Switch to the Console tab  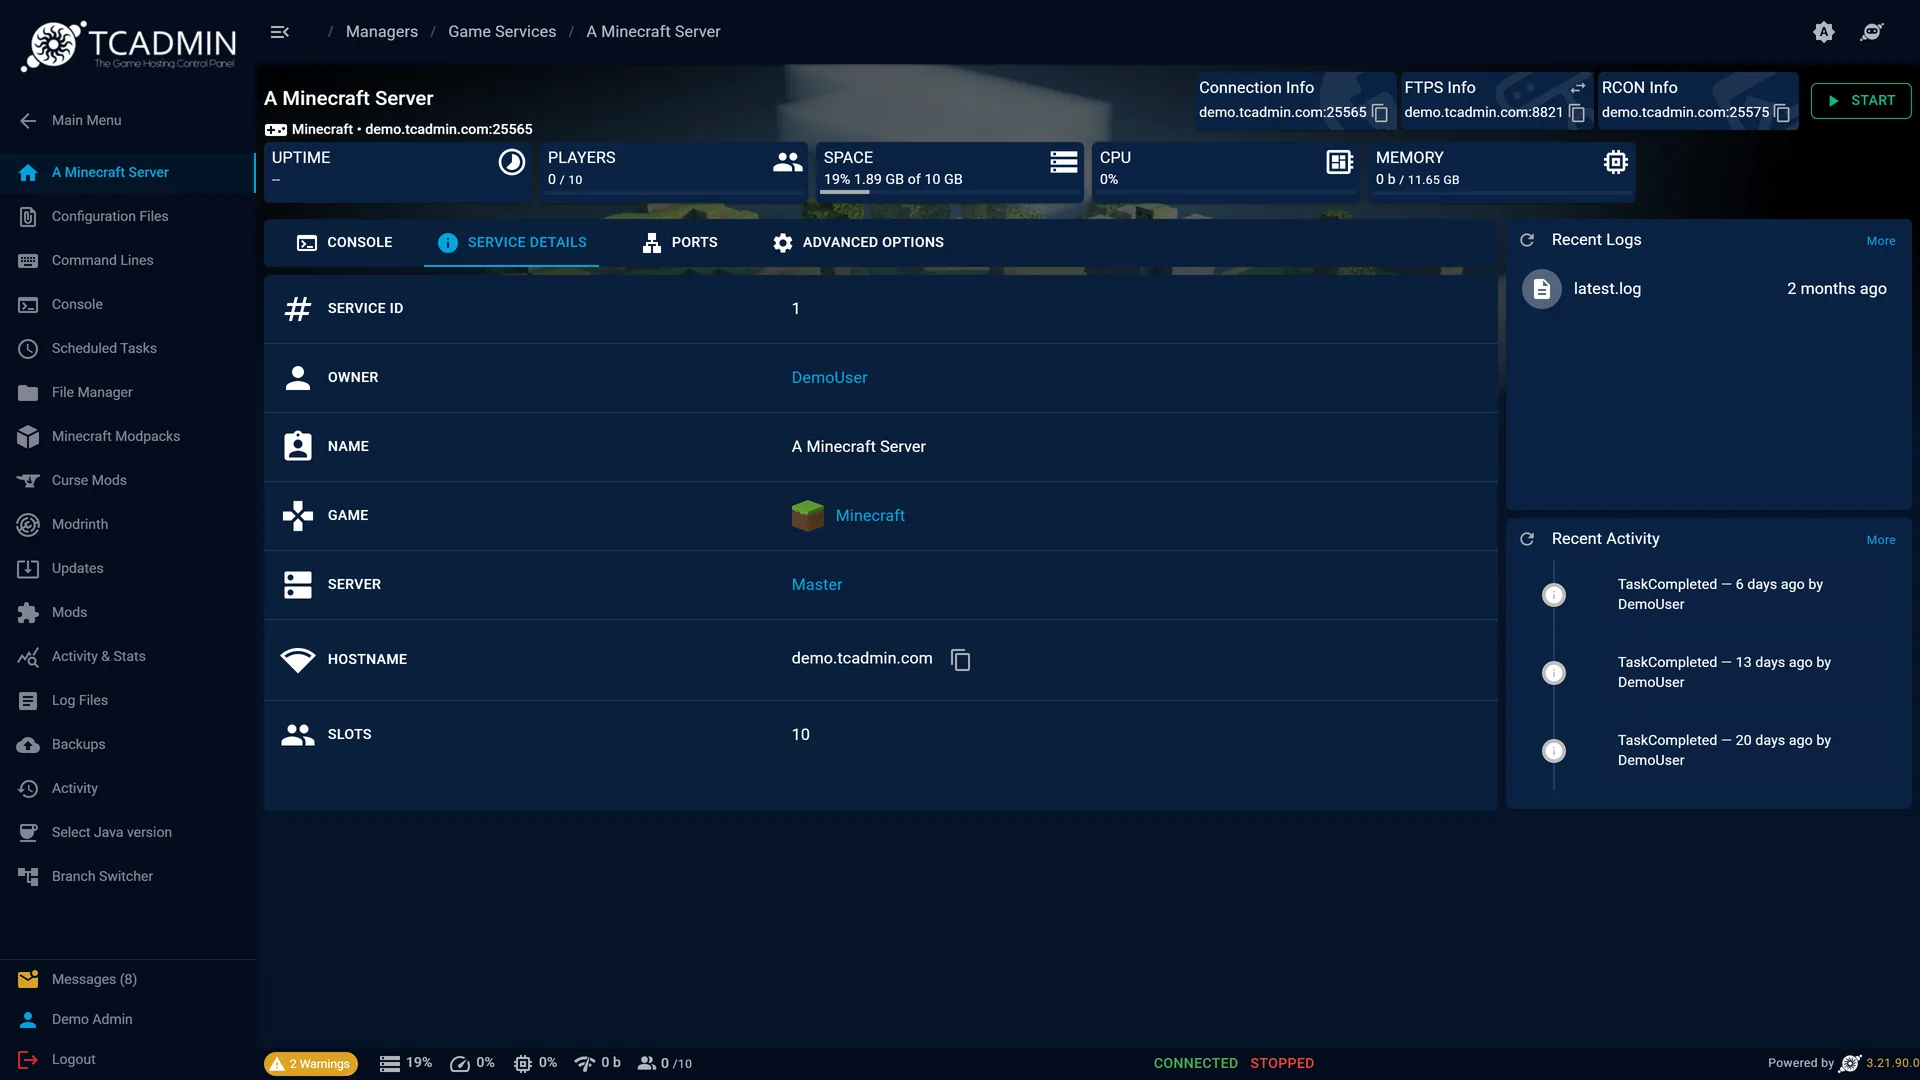(344, 243)
